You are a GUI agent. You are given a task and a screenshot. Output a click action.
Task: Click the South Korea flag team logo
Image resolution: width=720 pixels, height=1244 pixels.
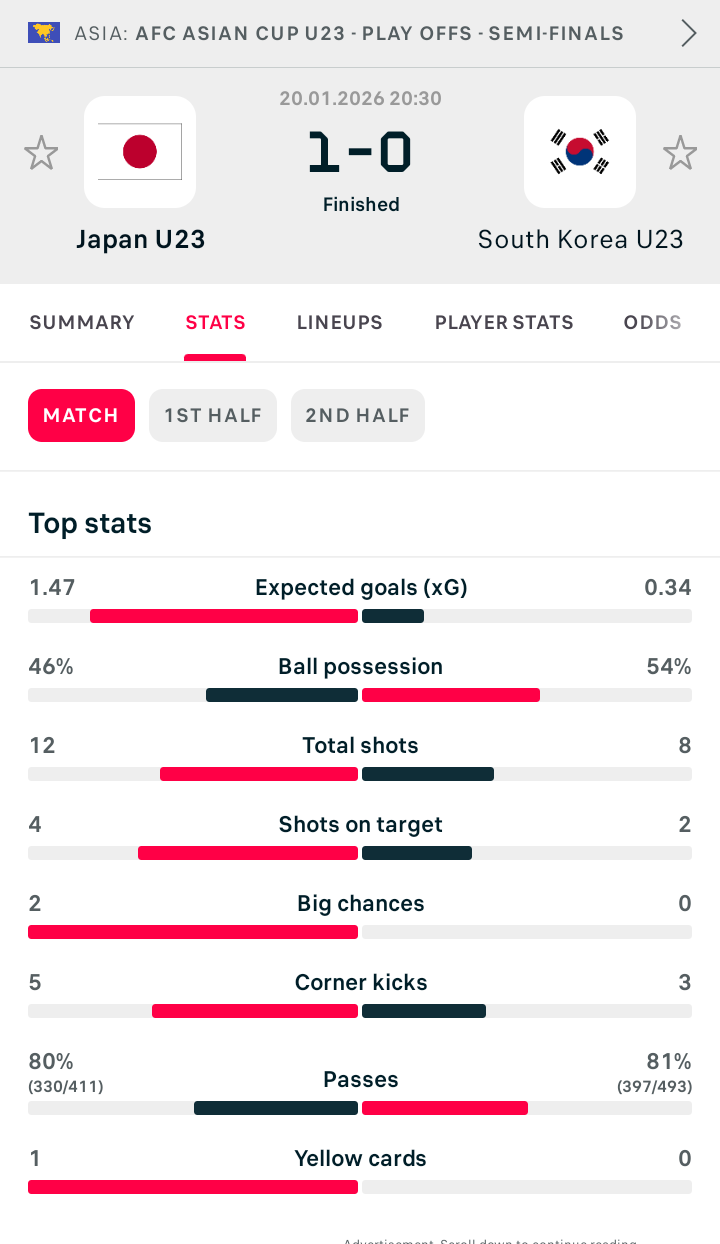[580, 152]
